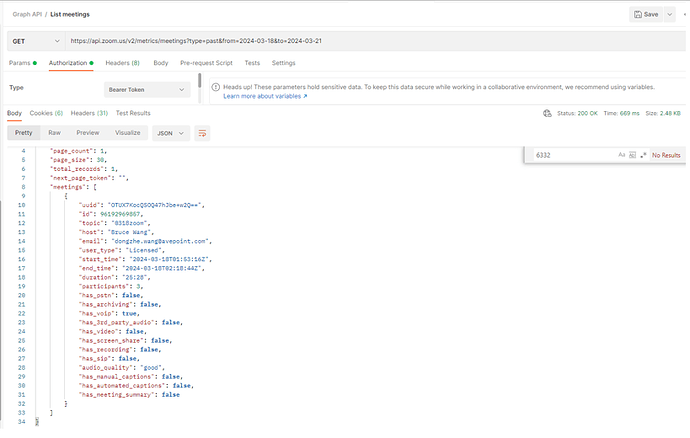Click the search field containing 6332
Screen dimensions: 690x438
573,155
